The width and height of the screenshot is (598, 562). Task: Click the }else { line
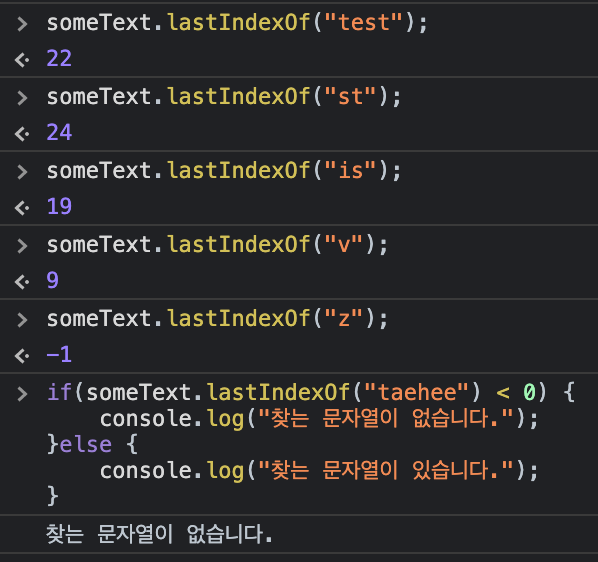92,445
